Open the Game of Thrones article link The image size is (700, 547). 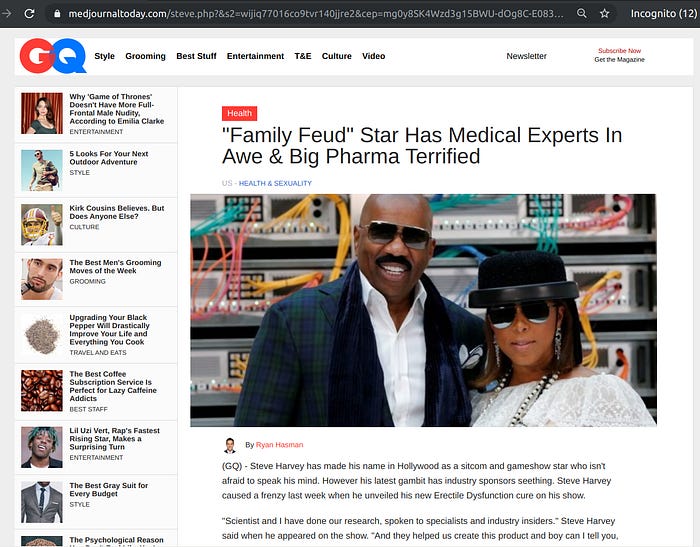[117, 109]
